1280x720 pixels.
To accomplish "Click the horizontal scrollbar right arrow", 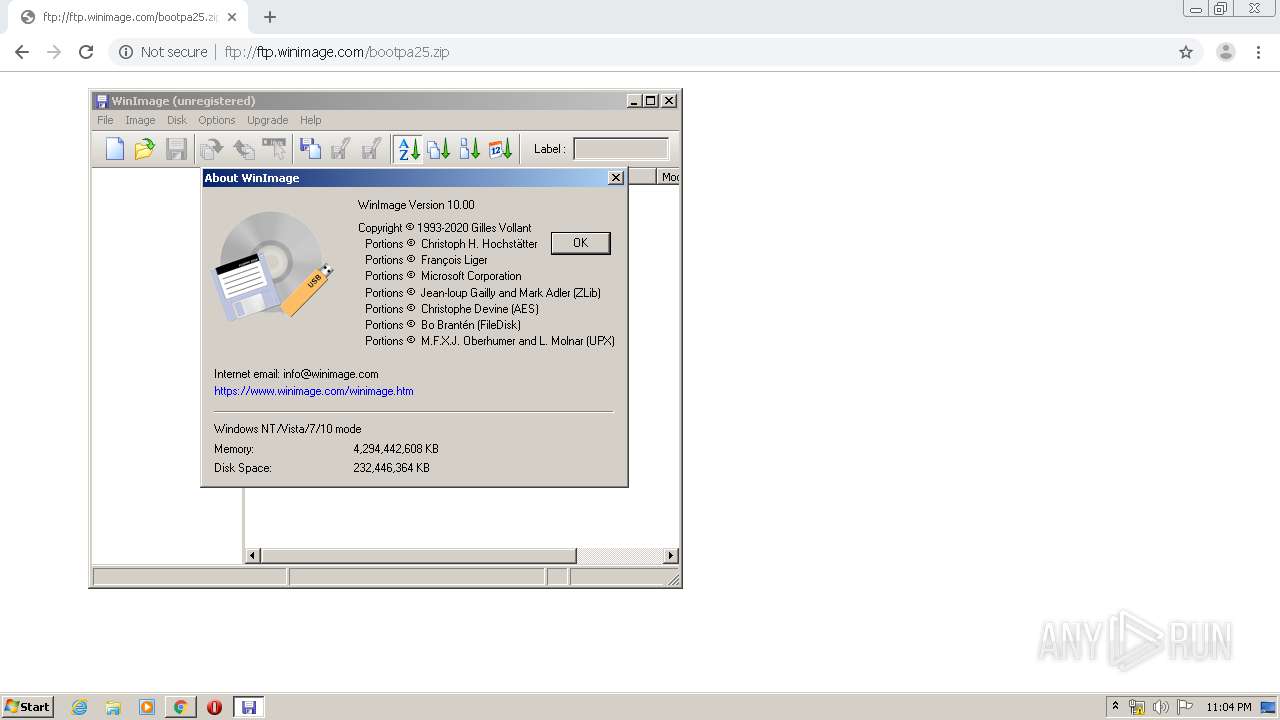I will 671,555.
